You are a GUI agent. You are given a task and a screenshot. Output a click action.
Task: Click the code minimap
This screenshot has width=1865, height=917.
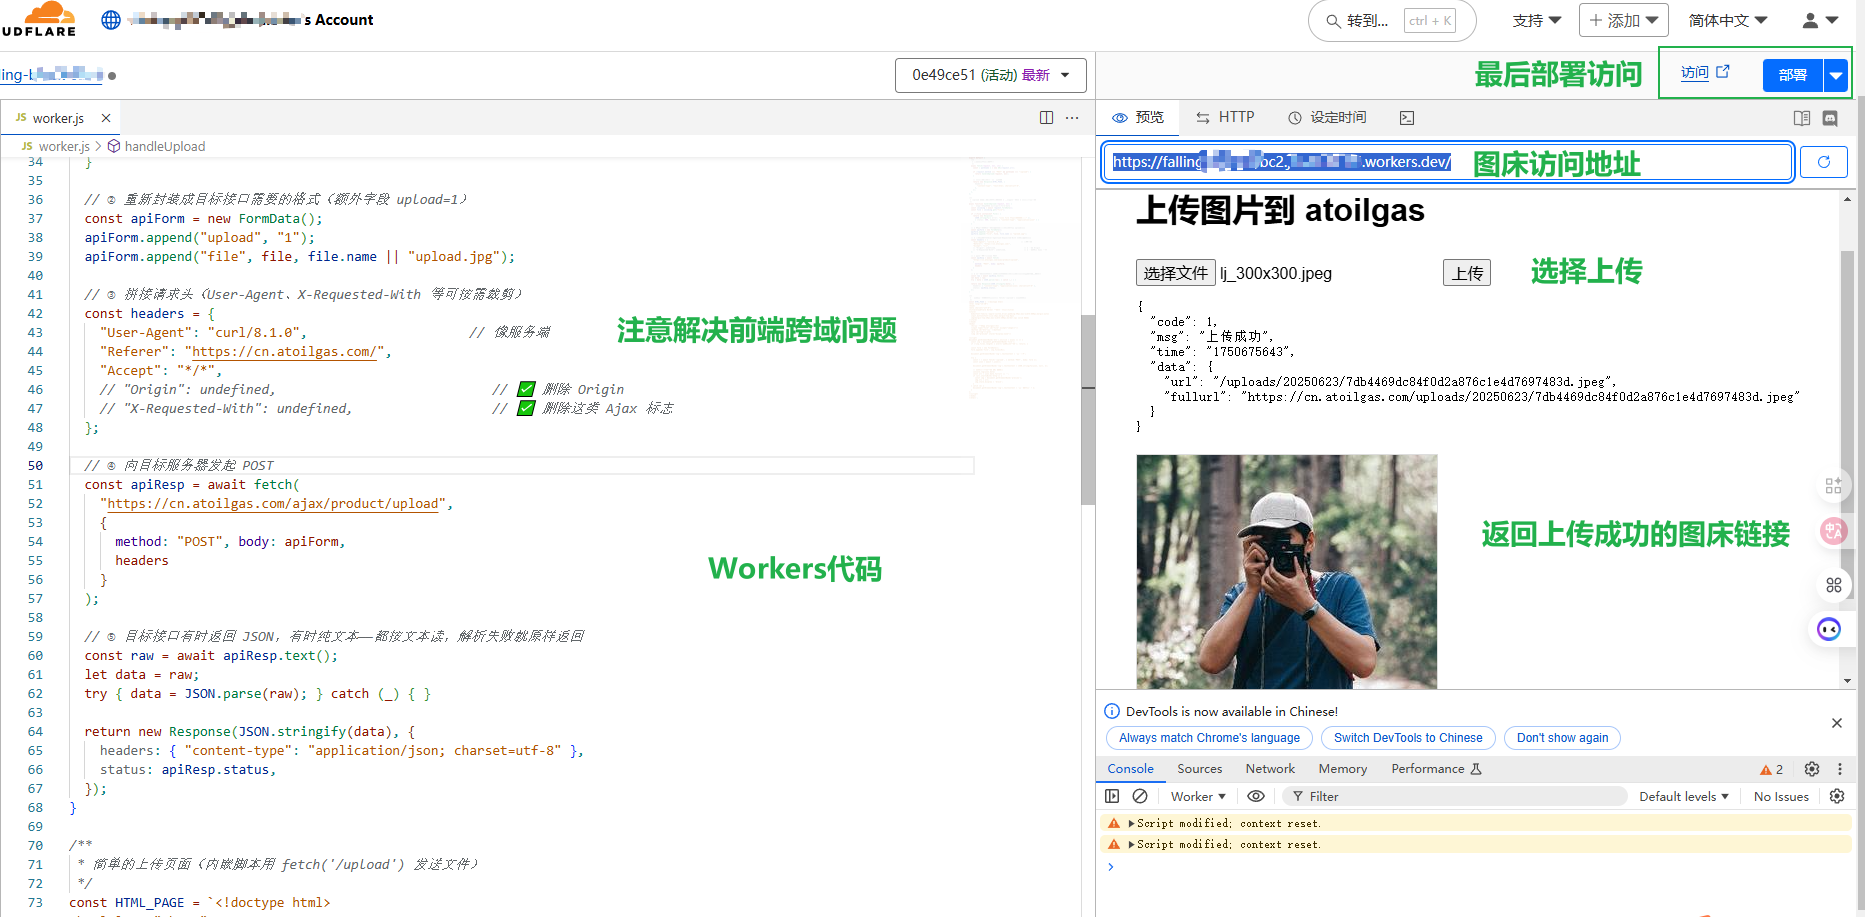pyautogui.click(x=1020, y=280)
